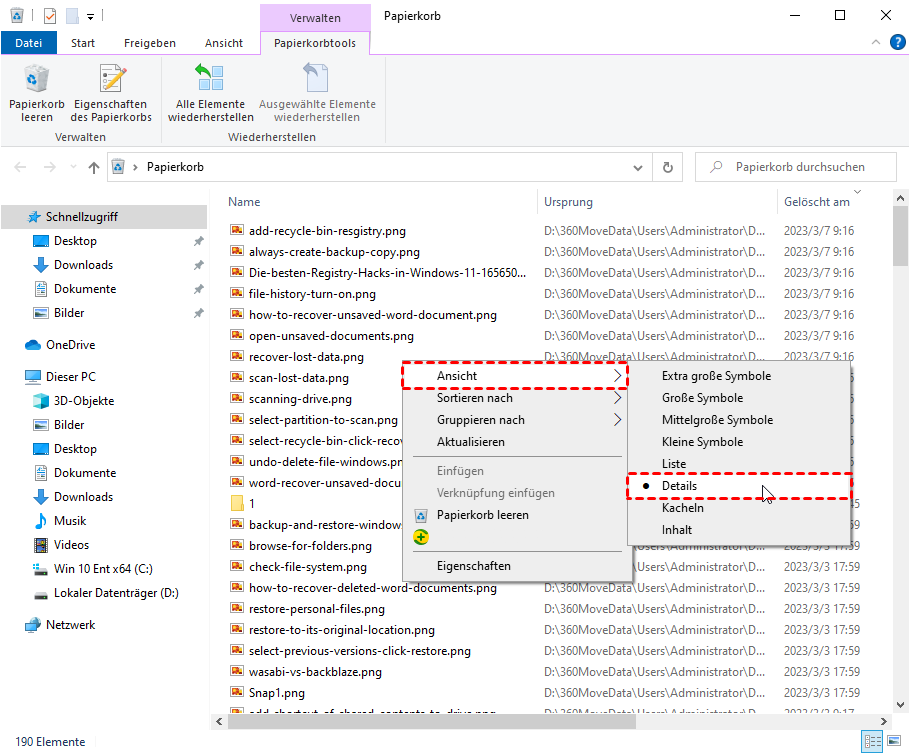Click the recycle bin icon in title bar
The image size is (910, 754).
[x=17, y=16]
